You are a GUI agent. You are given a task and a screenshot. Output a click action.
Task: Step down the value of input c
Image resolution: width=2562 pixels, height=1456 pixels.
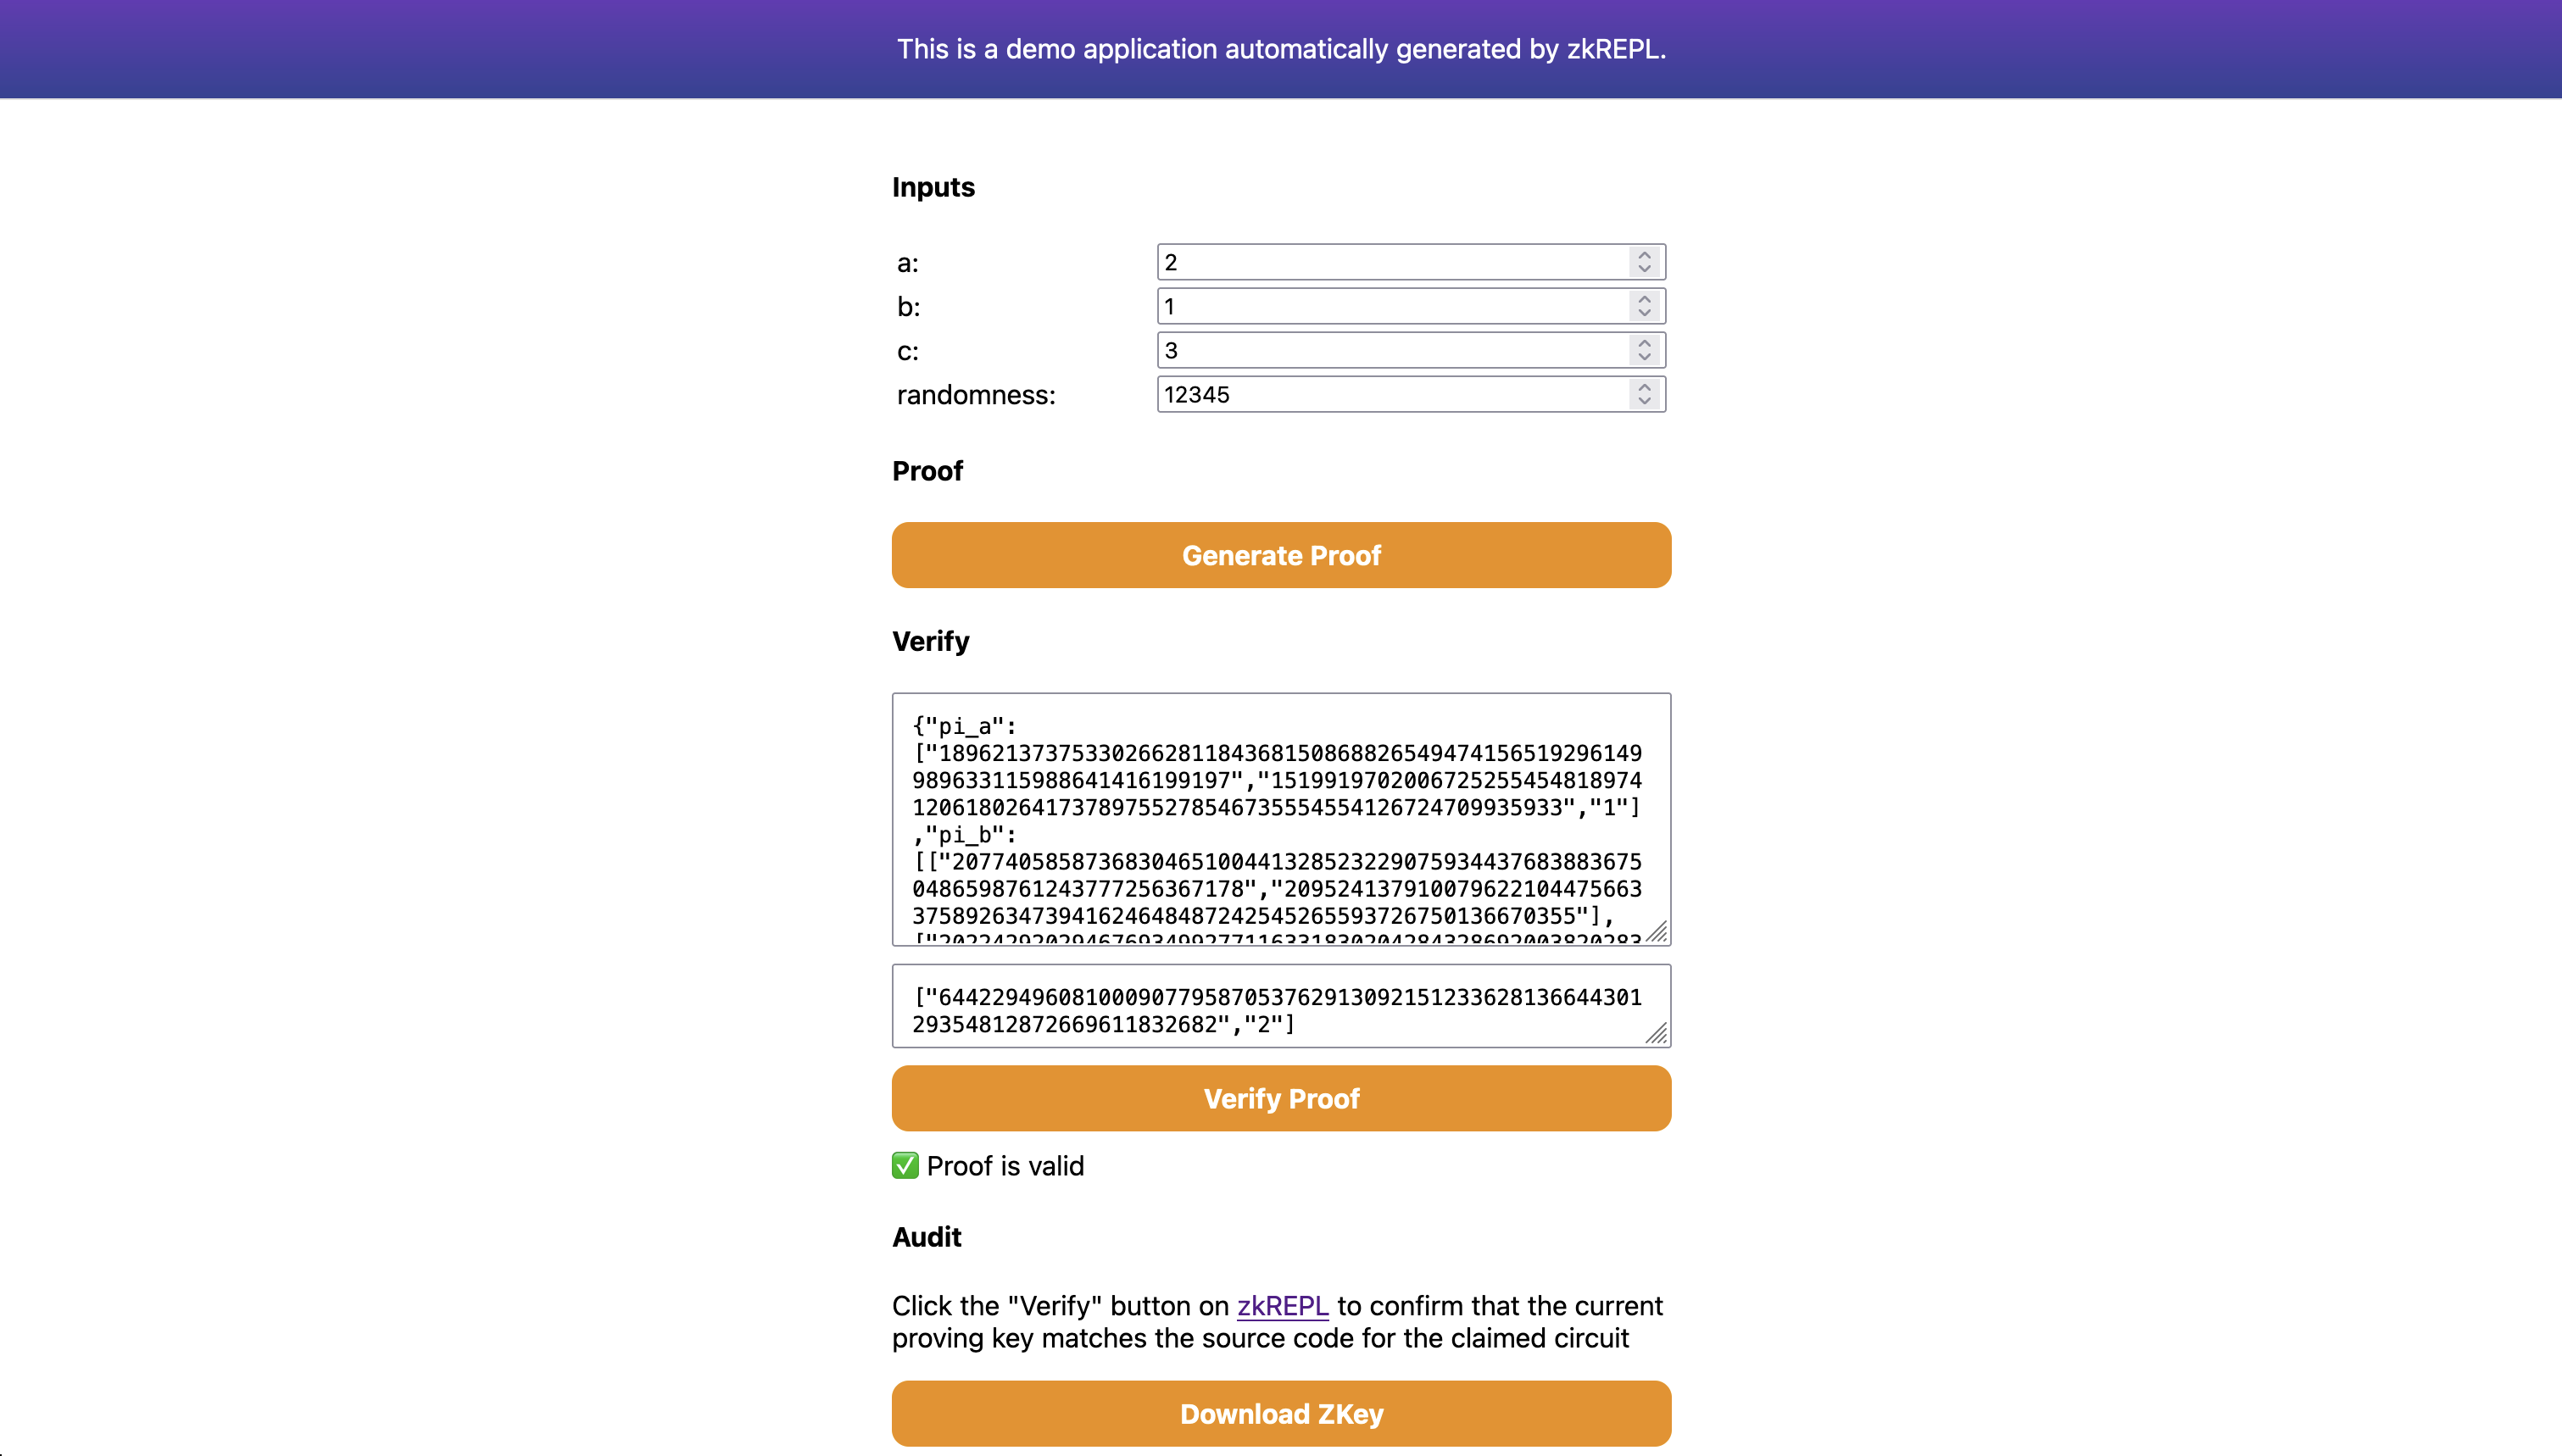[1644, 358]
